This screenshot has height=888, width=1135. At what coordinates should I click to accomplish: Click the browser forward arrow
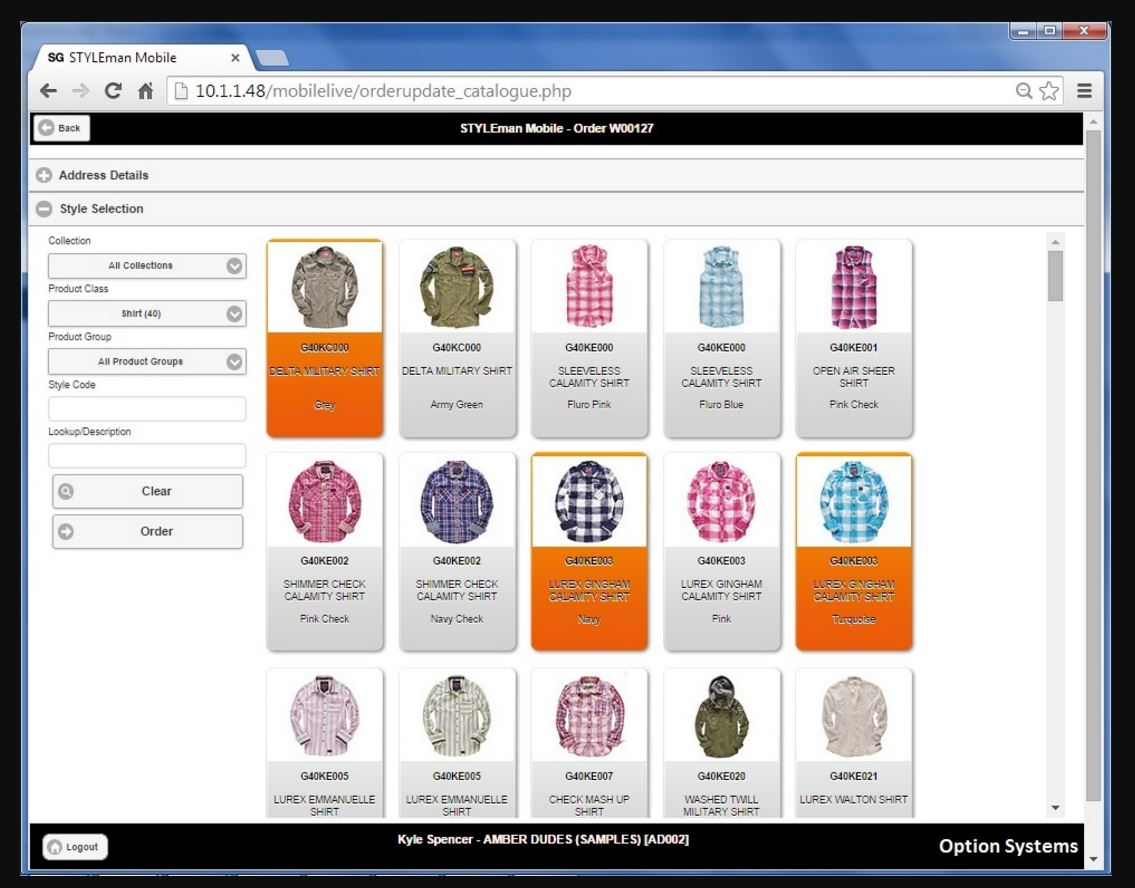[81, 91]
